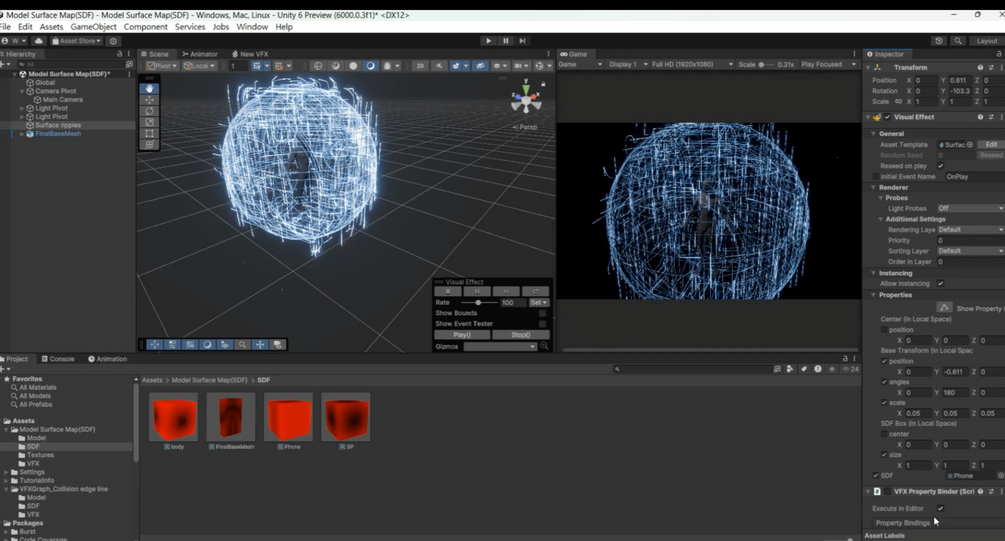This screenshot has height=541, width=1005.
Task: Open the Gizmos dropdown in Visual Effect overlay
Action: 500,346
